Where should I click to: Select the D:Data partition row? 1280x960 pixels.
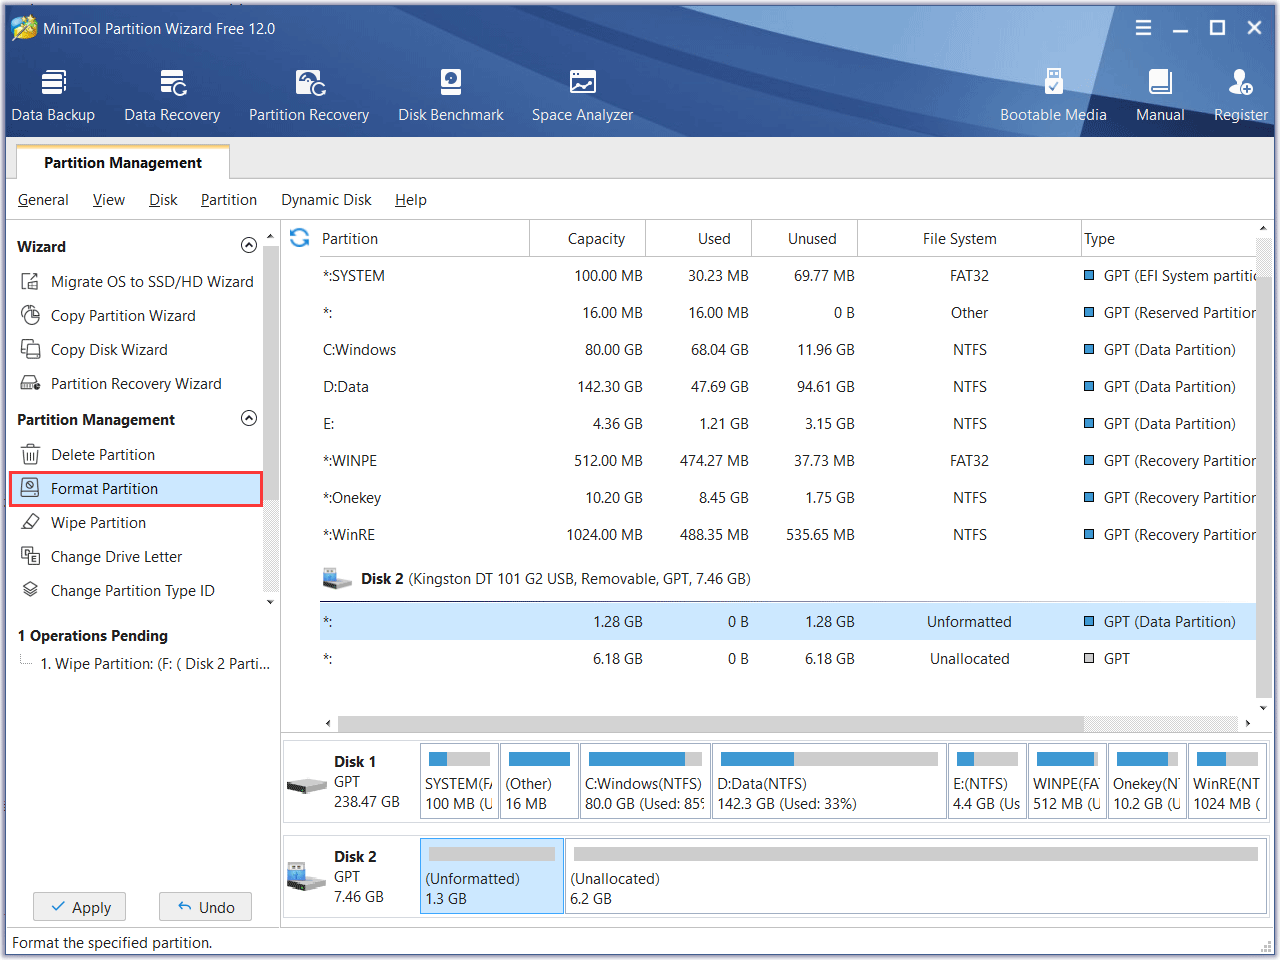pos(788,387)
